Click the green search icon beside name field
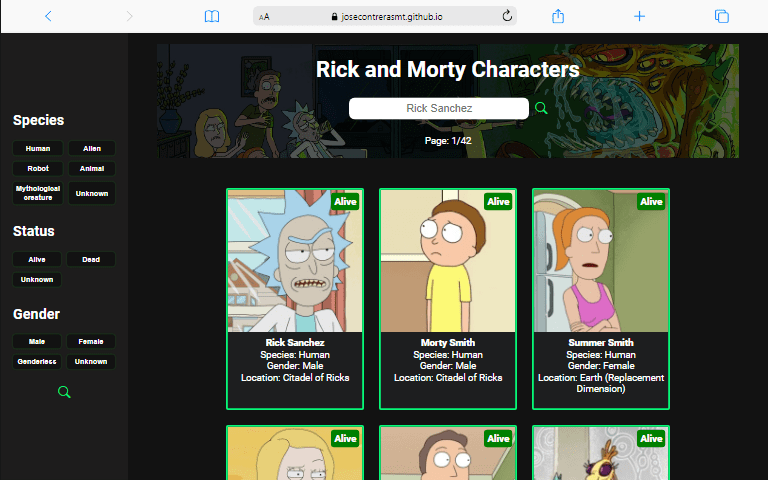 pos(541,108)
